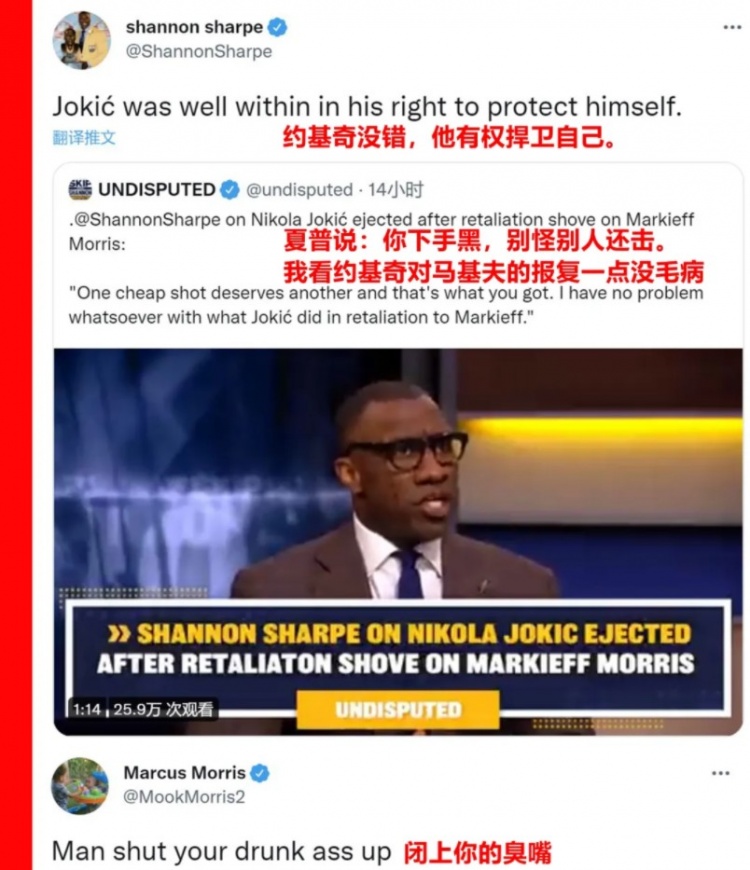Click the @ShannonSharpe handle under the display name

click(199, 52)
